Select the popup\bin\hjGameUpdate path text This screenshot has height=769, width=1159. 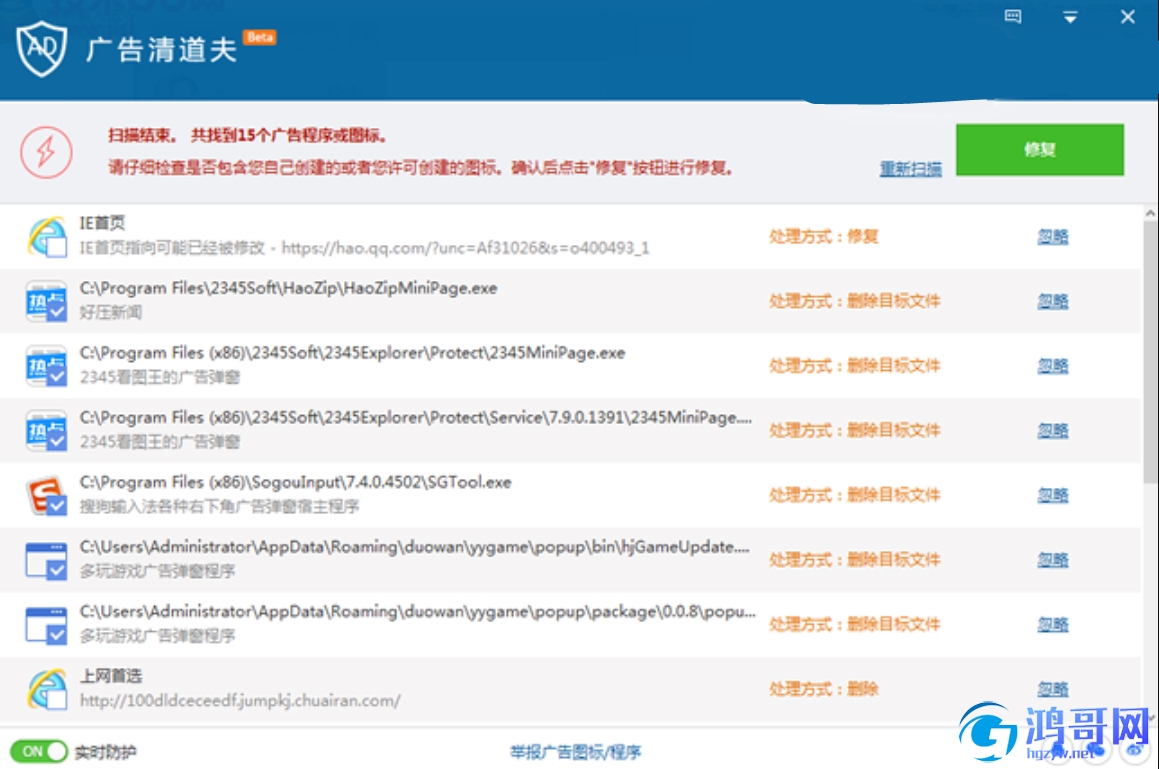tap(415, 547)
